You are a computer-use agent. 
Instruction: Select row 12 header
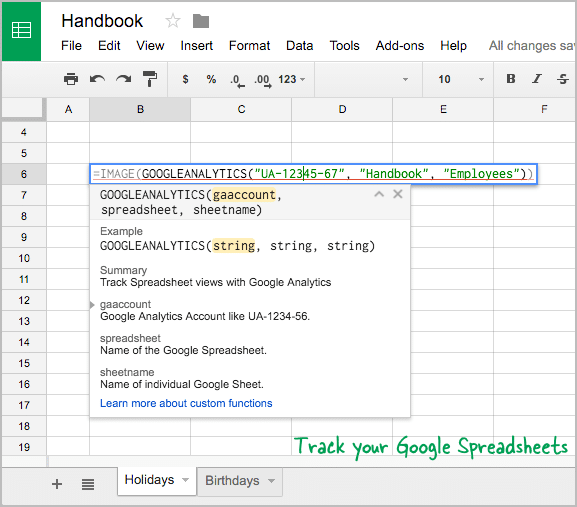pyautogui.click(x=24, y=300)
